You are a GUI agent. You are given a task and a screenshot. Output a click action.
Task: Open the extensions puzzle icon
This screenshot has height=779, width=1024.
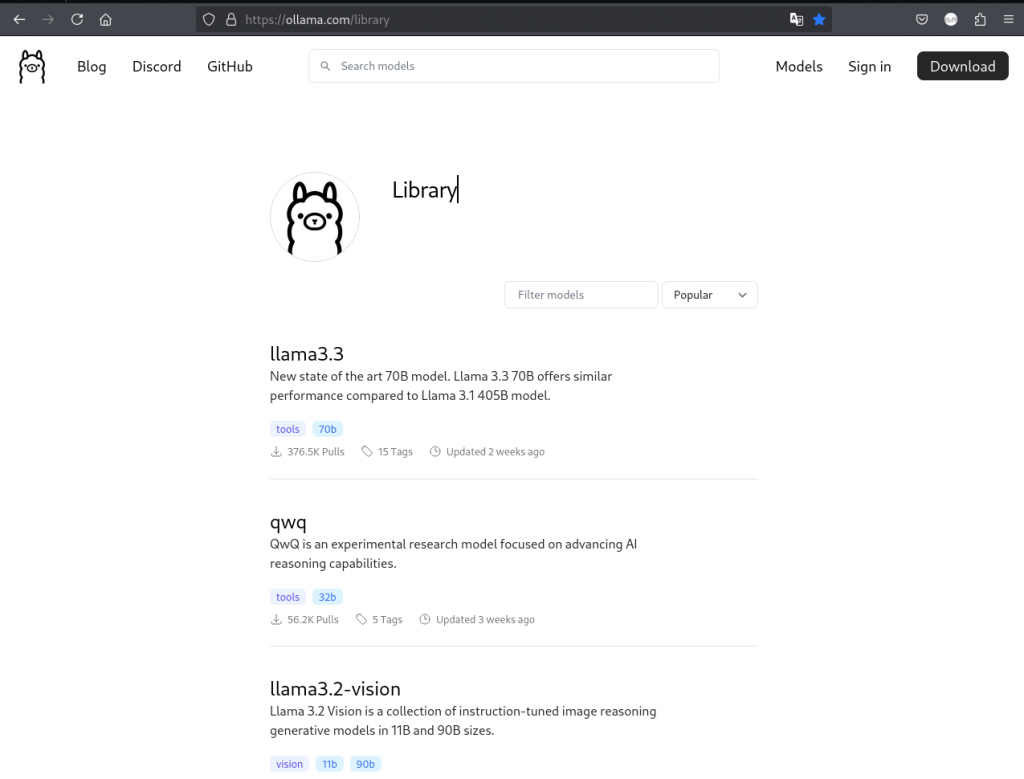[x=980, y=20]
